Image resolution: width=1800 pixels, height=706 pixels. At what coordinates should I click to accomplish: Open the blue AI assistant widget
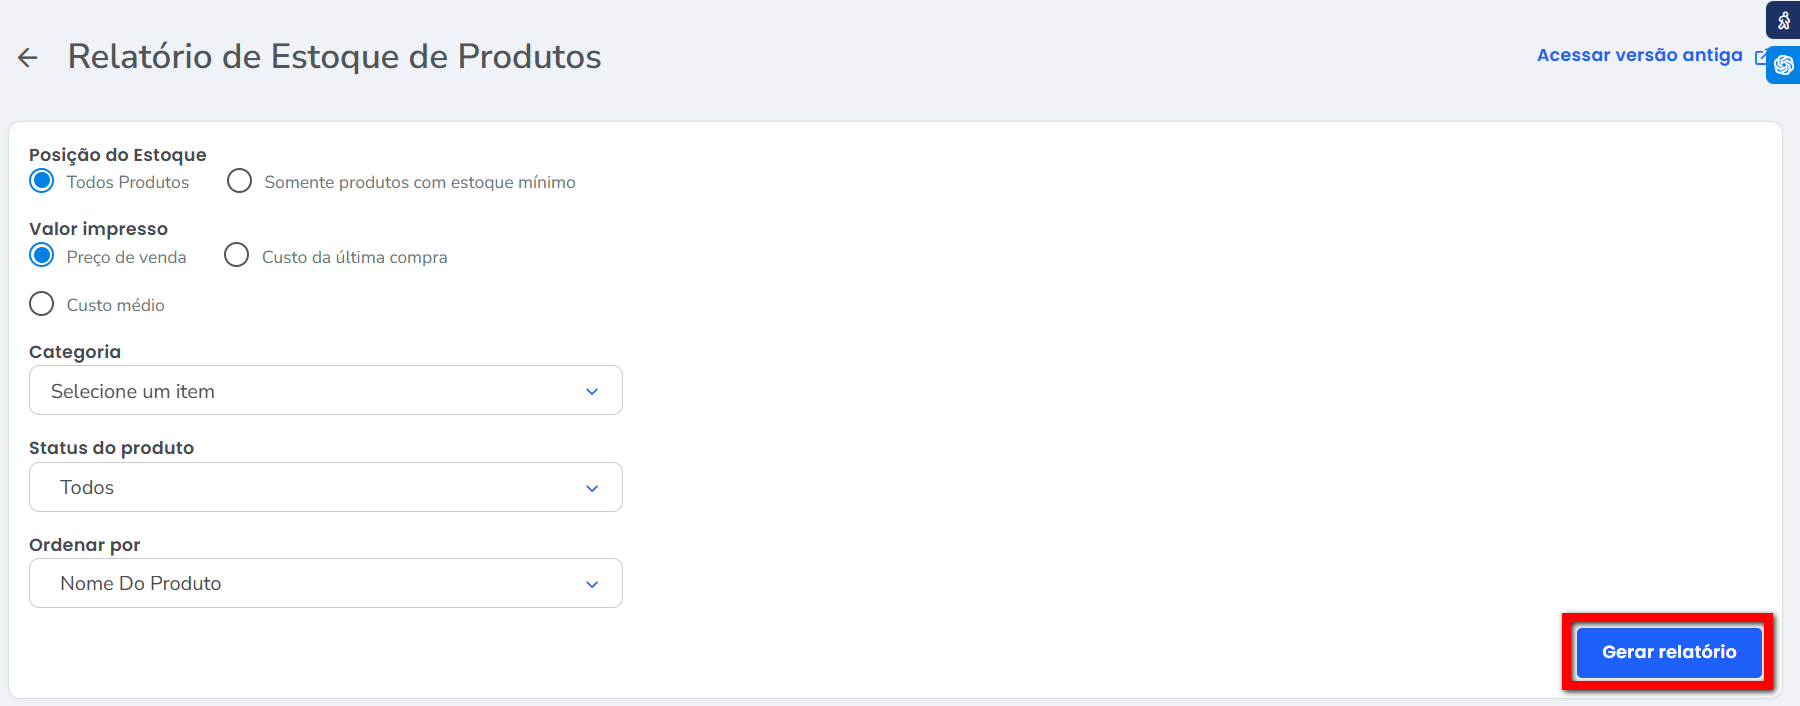pyautogui.click(x=1783, y=65)
